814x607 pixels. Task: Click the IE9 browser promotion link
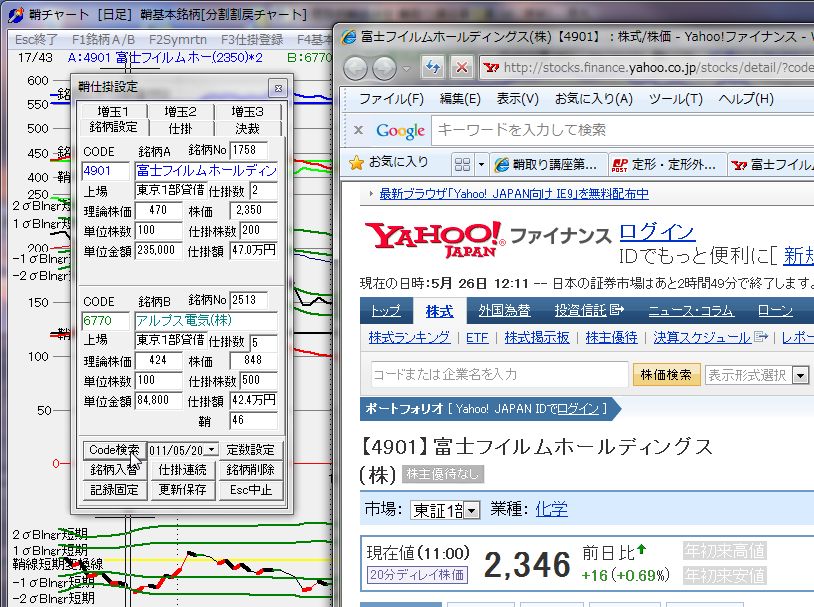click(514, 194)
